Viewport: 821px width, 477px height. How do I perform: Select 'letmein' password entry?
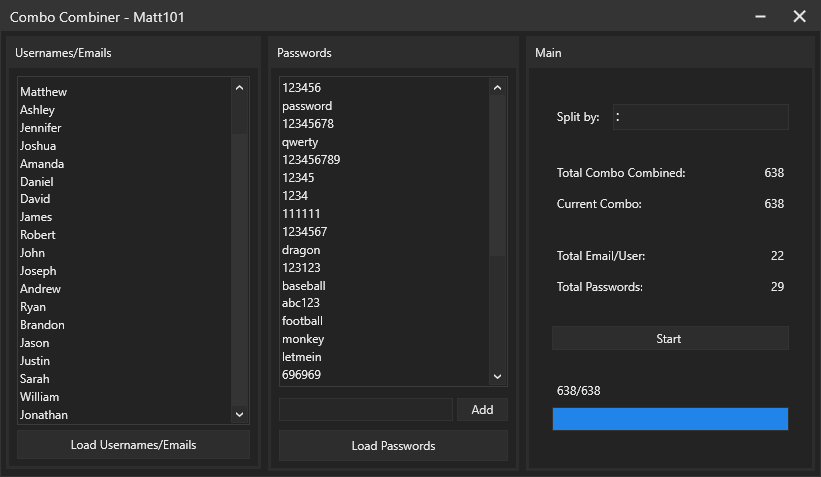[302, 357]
